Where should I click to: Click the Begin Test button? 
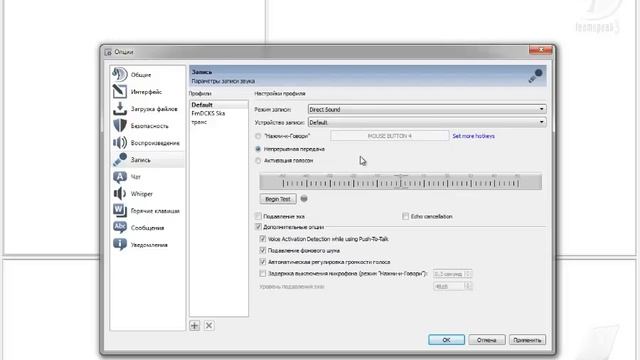pyautogui.click(x=278, y=199)
